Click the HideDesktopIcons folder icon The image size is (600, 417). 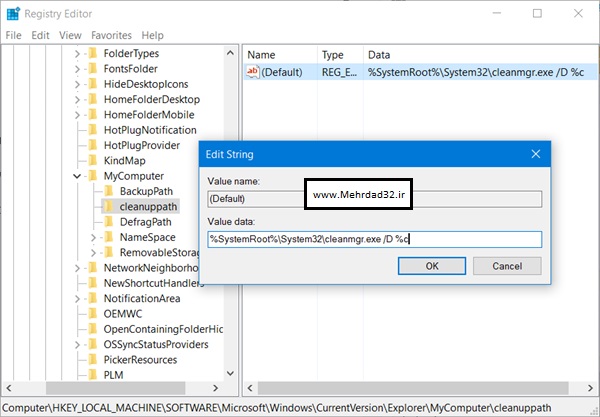click(93, 84)
